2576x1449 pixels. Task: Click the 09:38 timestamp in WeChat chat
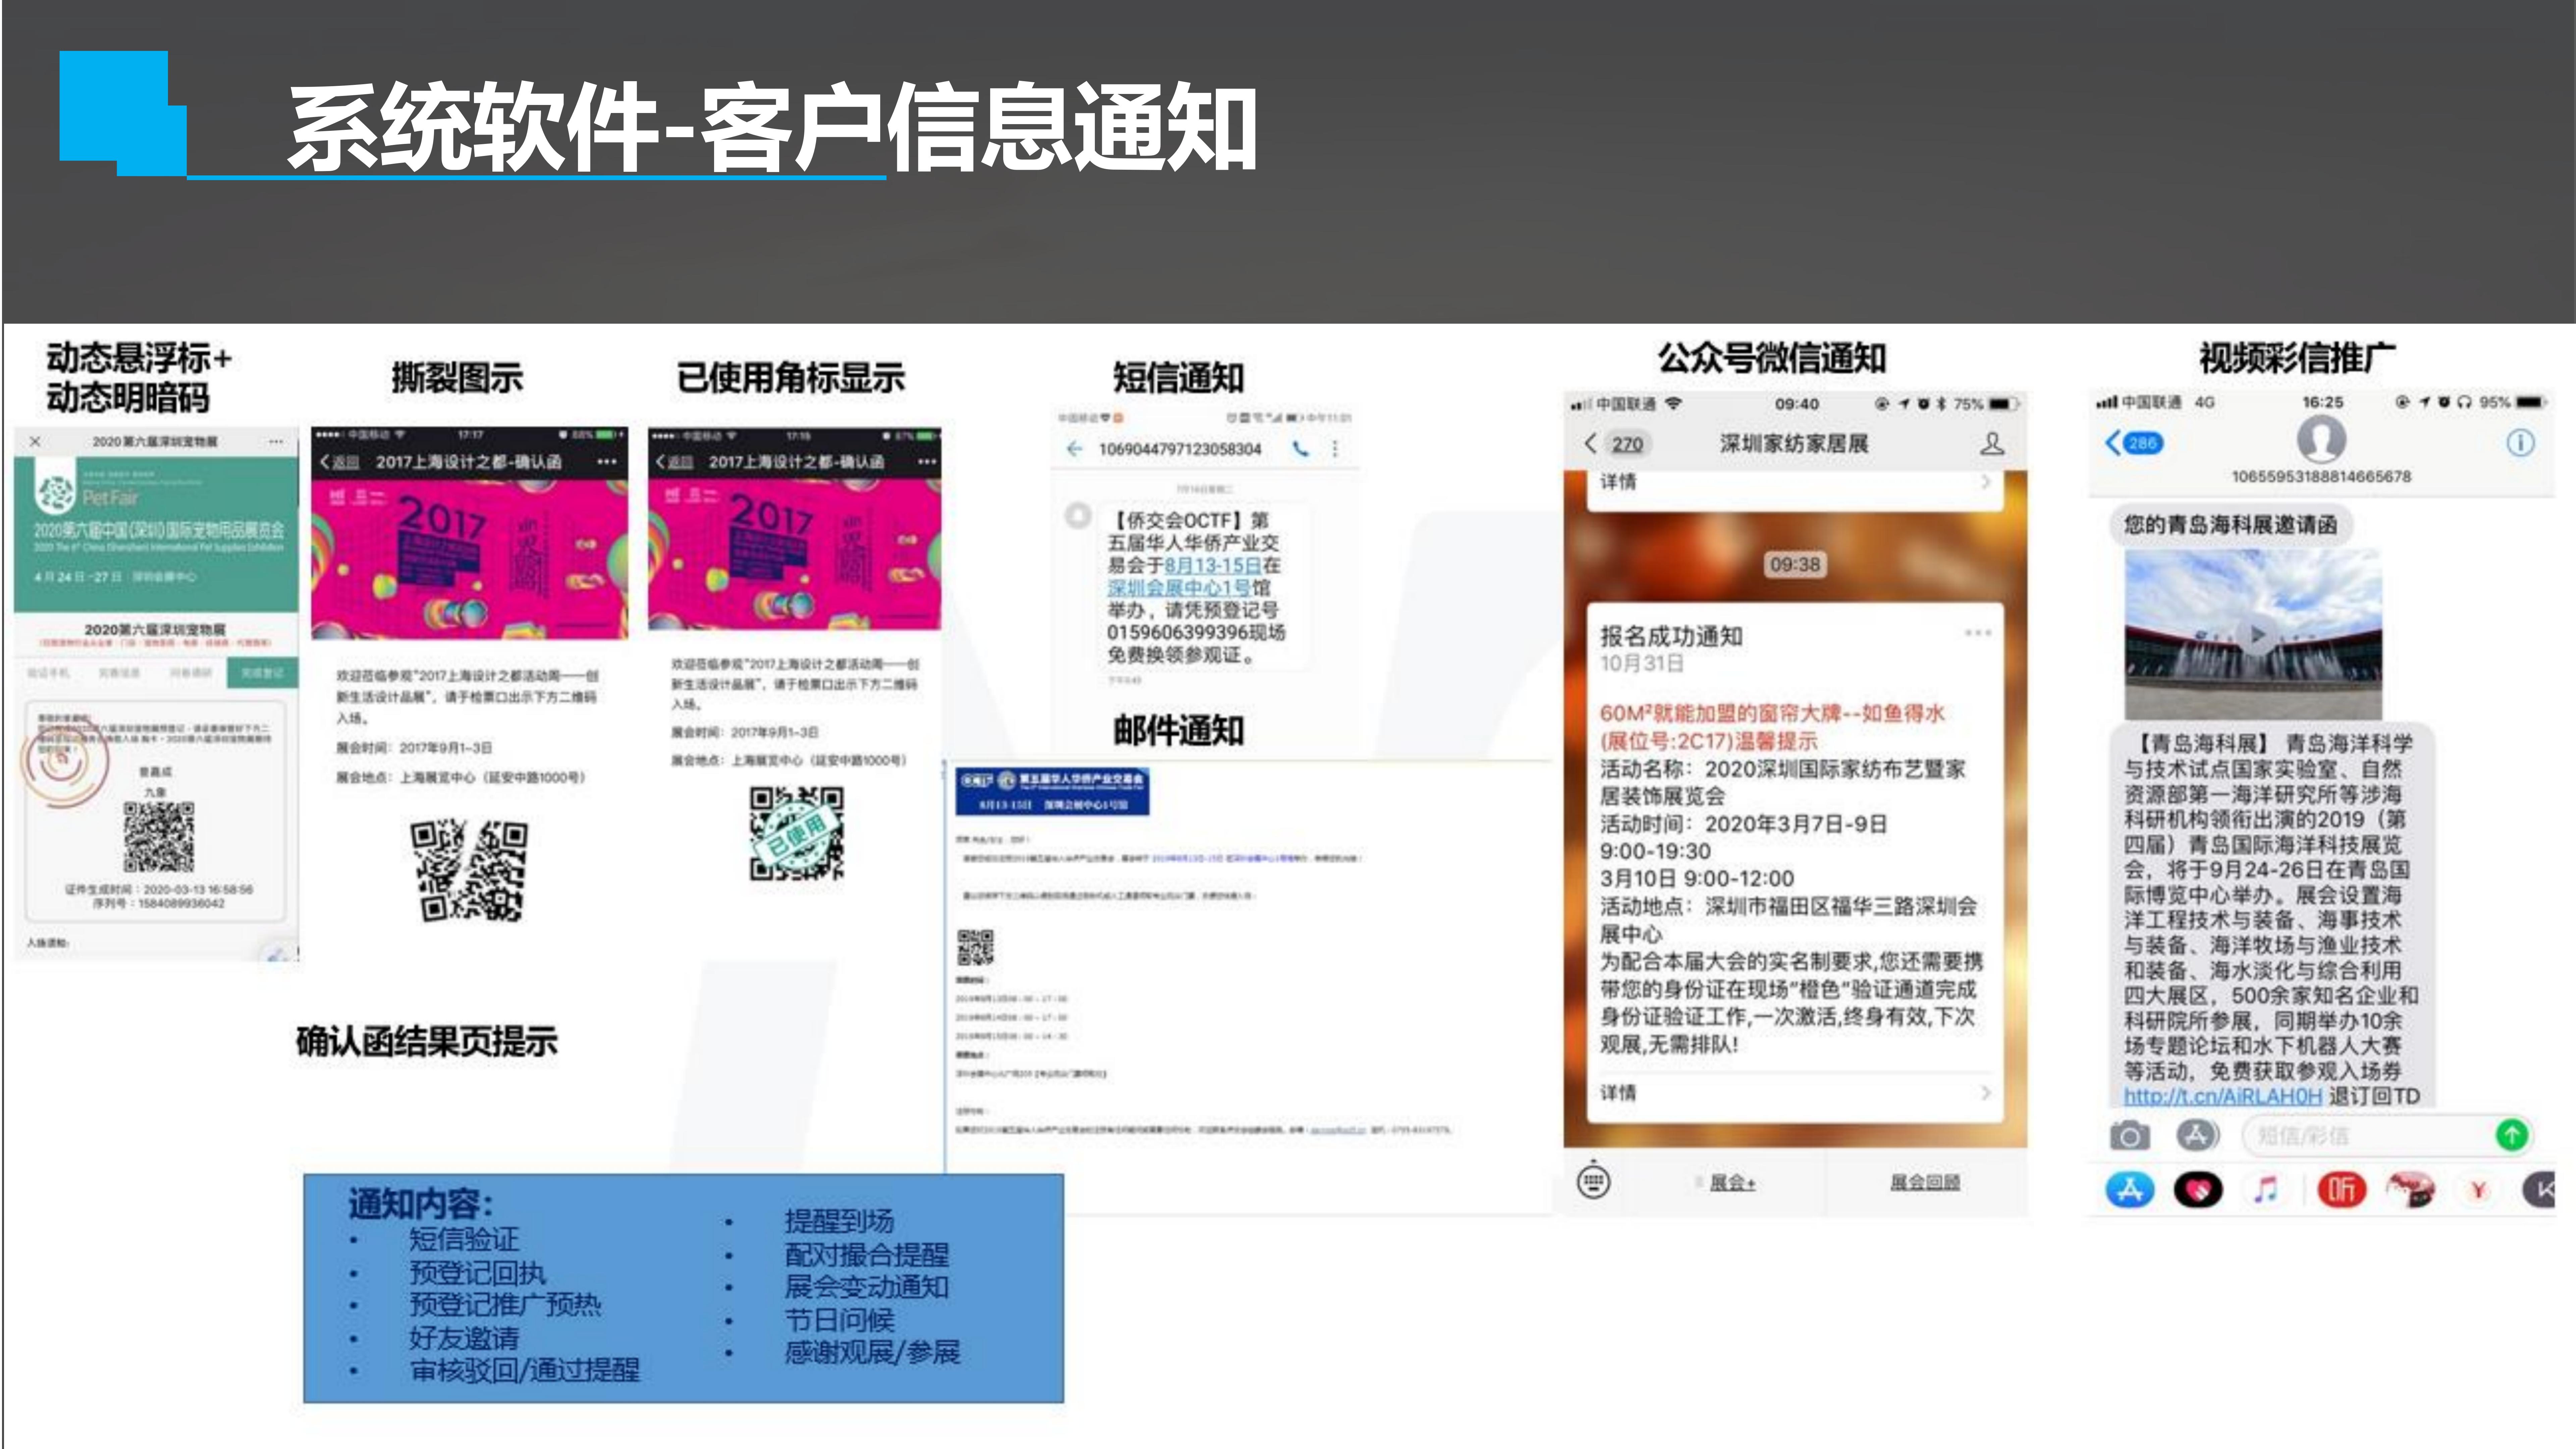(1795, 565)
